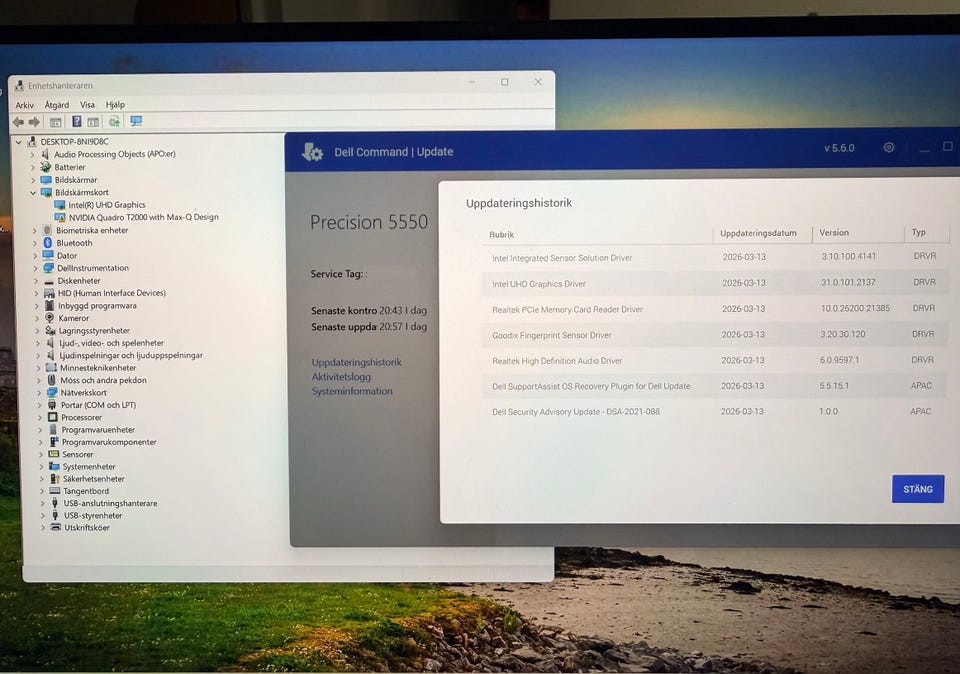
Task: Select Intel(R) UHD Graphics device
Action: 107,205
